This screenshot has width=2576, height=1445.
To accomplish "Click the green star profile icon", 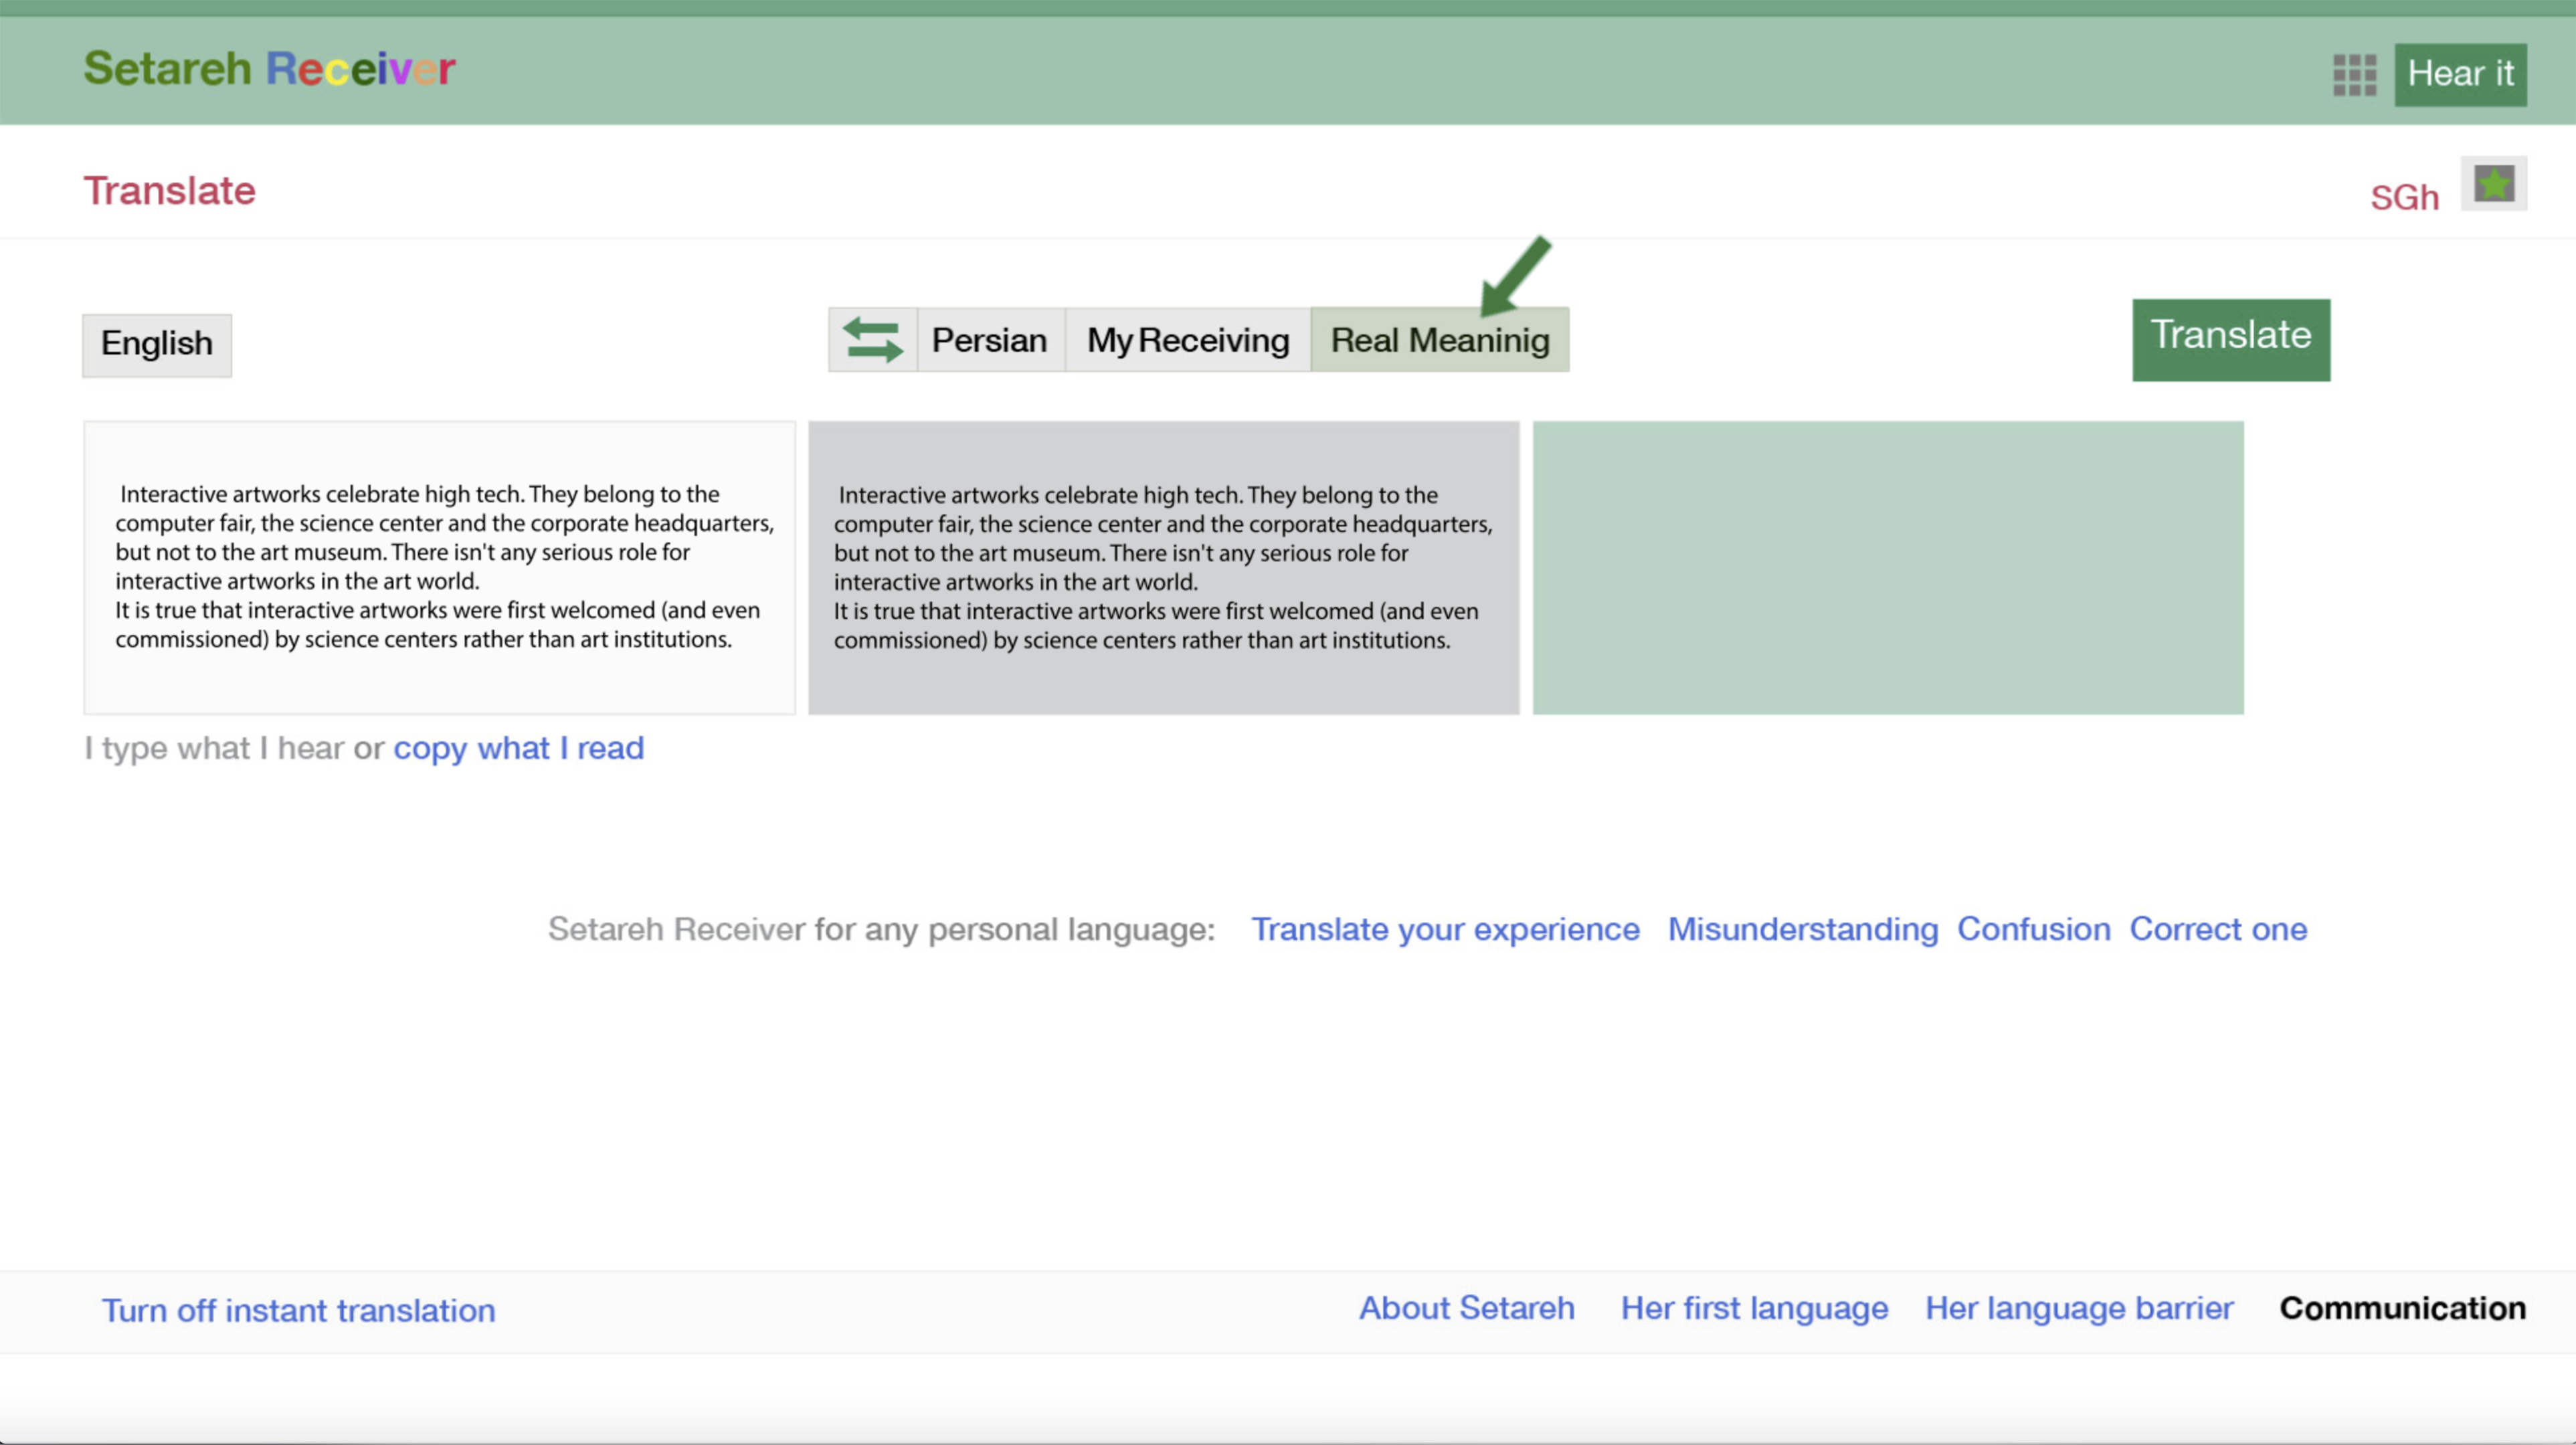I will (2493, 184).
